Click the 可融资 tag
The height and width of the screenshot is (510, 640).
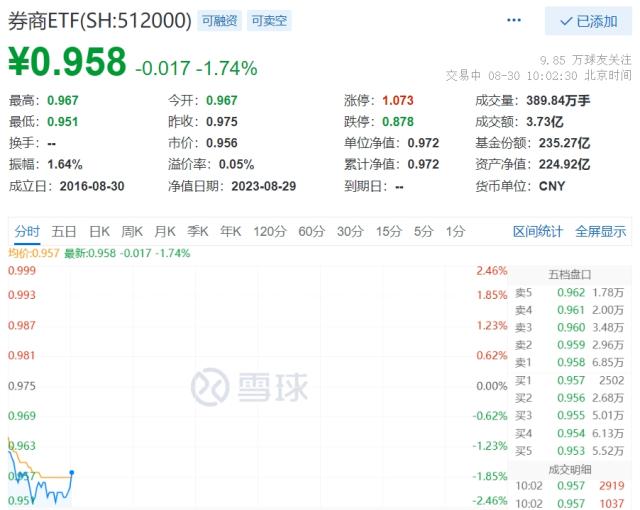pos(220,21)
